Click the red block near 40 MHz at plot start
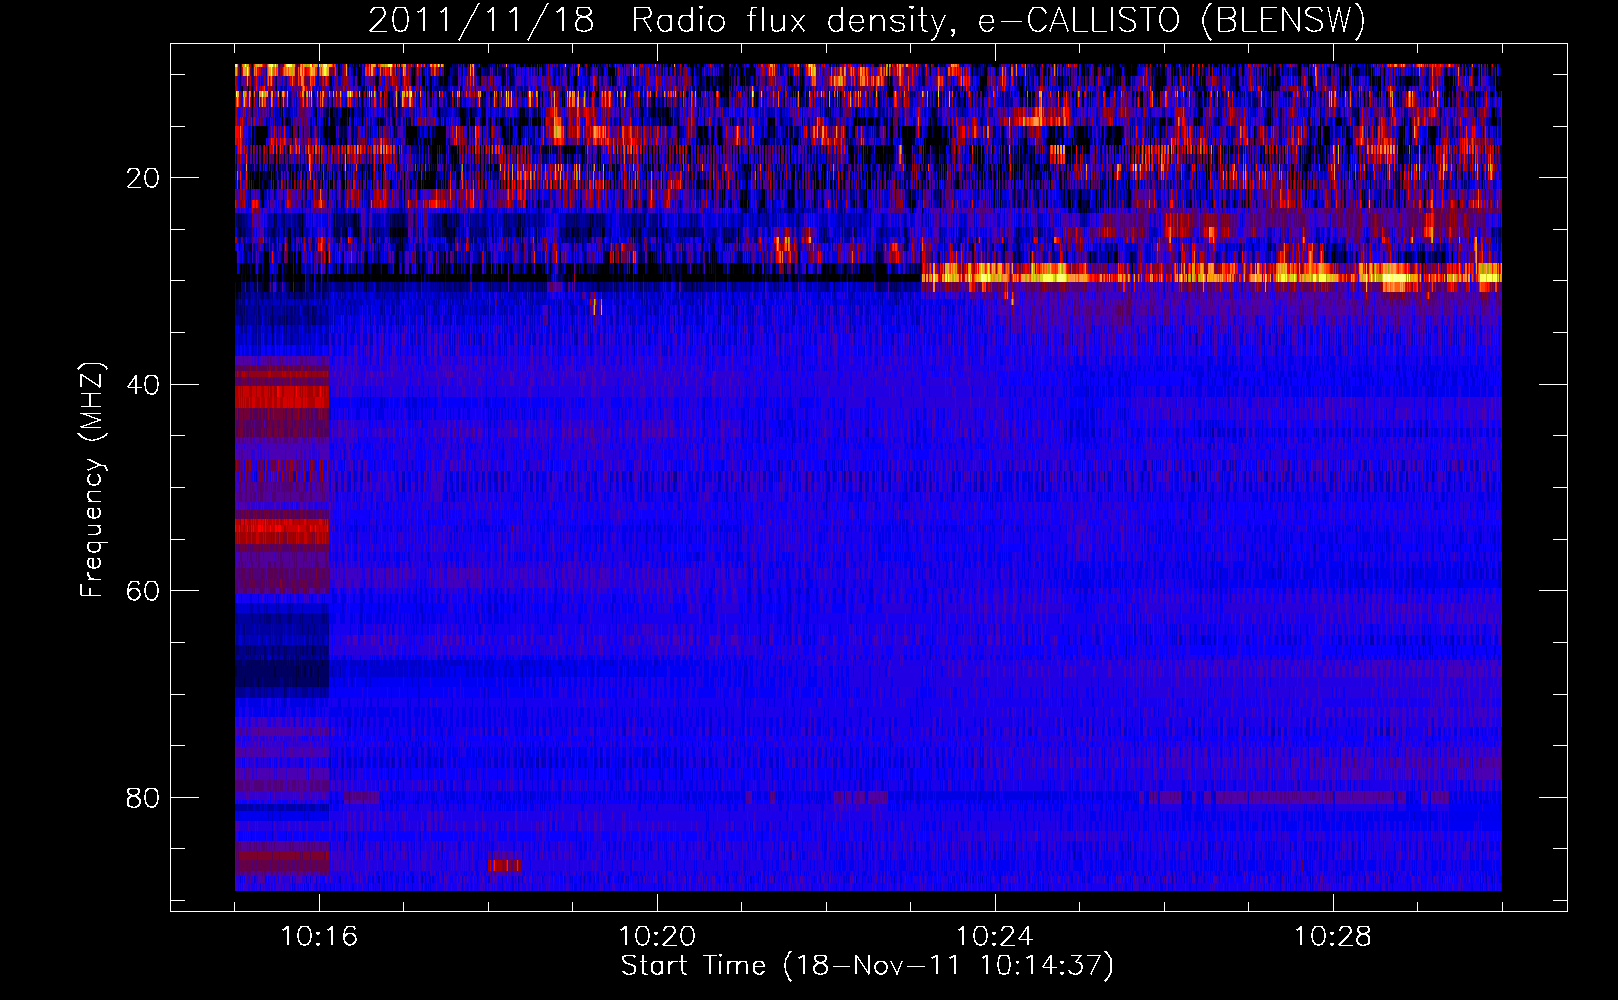The width and height of the screenshot is (1618, 1000). click(x=282, y=397)
